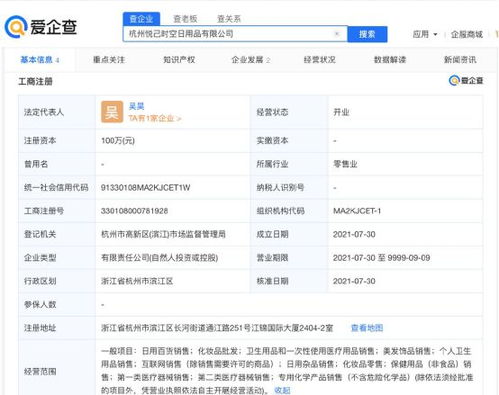The height and width of the screenshot is (395, 499).
Task: Select the 查企业 search tab
Action: [x=141, y=19]
